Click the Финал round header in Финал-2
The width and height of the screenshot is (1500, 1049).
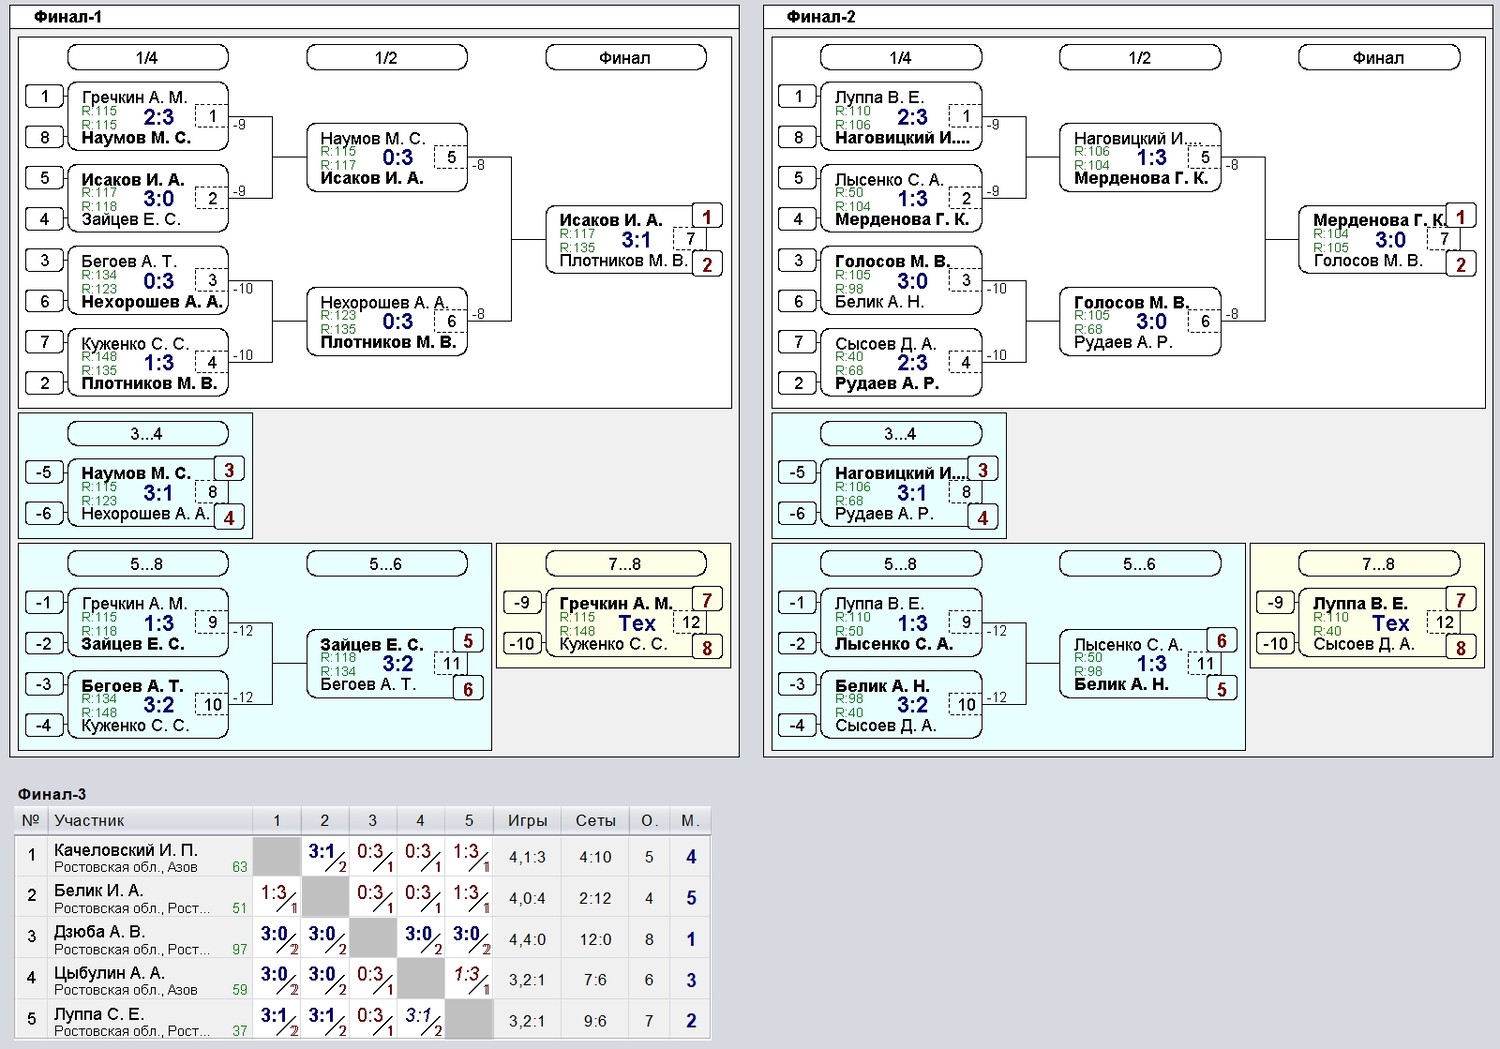pos(1378,58)
